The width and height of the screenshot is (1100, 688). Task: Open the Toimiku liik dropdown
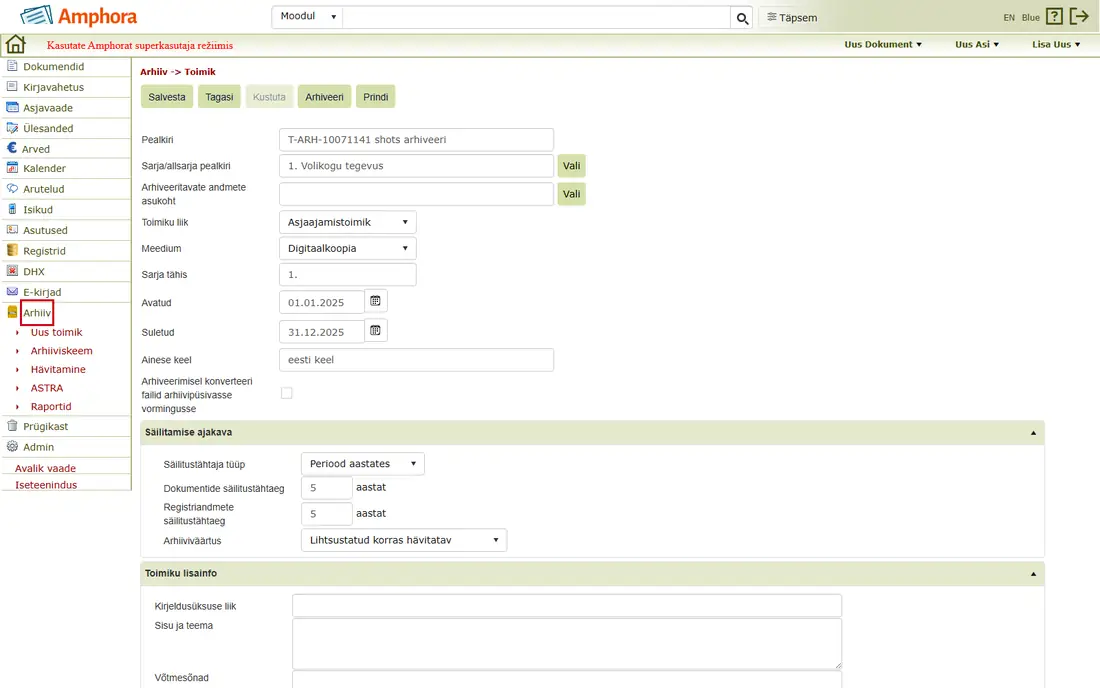pyautogui.click(x=347, y=222)
